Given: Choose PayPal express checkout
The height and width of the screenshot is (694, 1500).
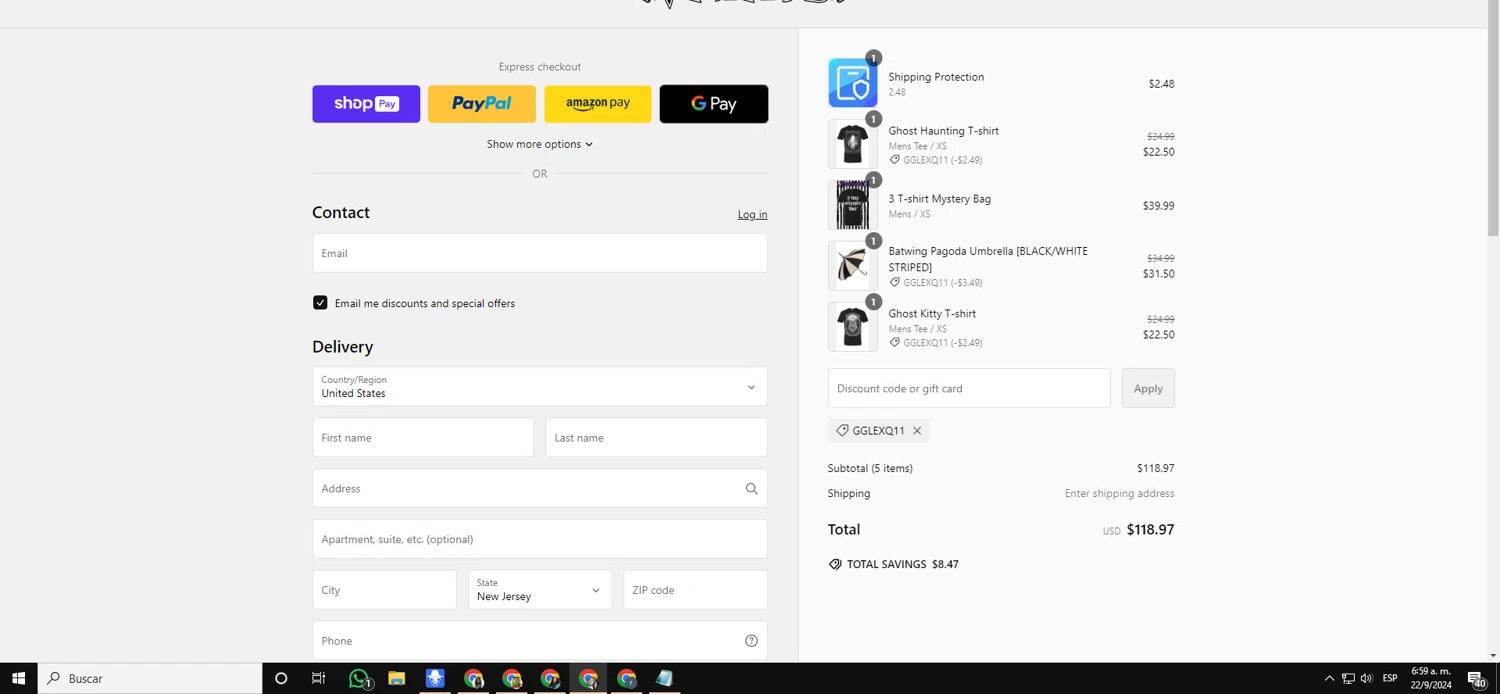Looking at the screenshot, I should 482,104.
